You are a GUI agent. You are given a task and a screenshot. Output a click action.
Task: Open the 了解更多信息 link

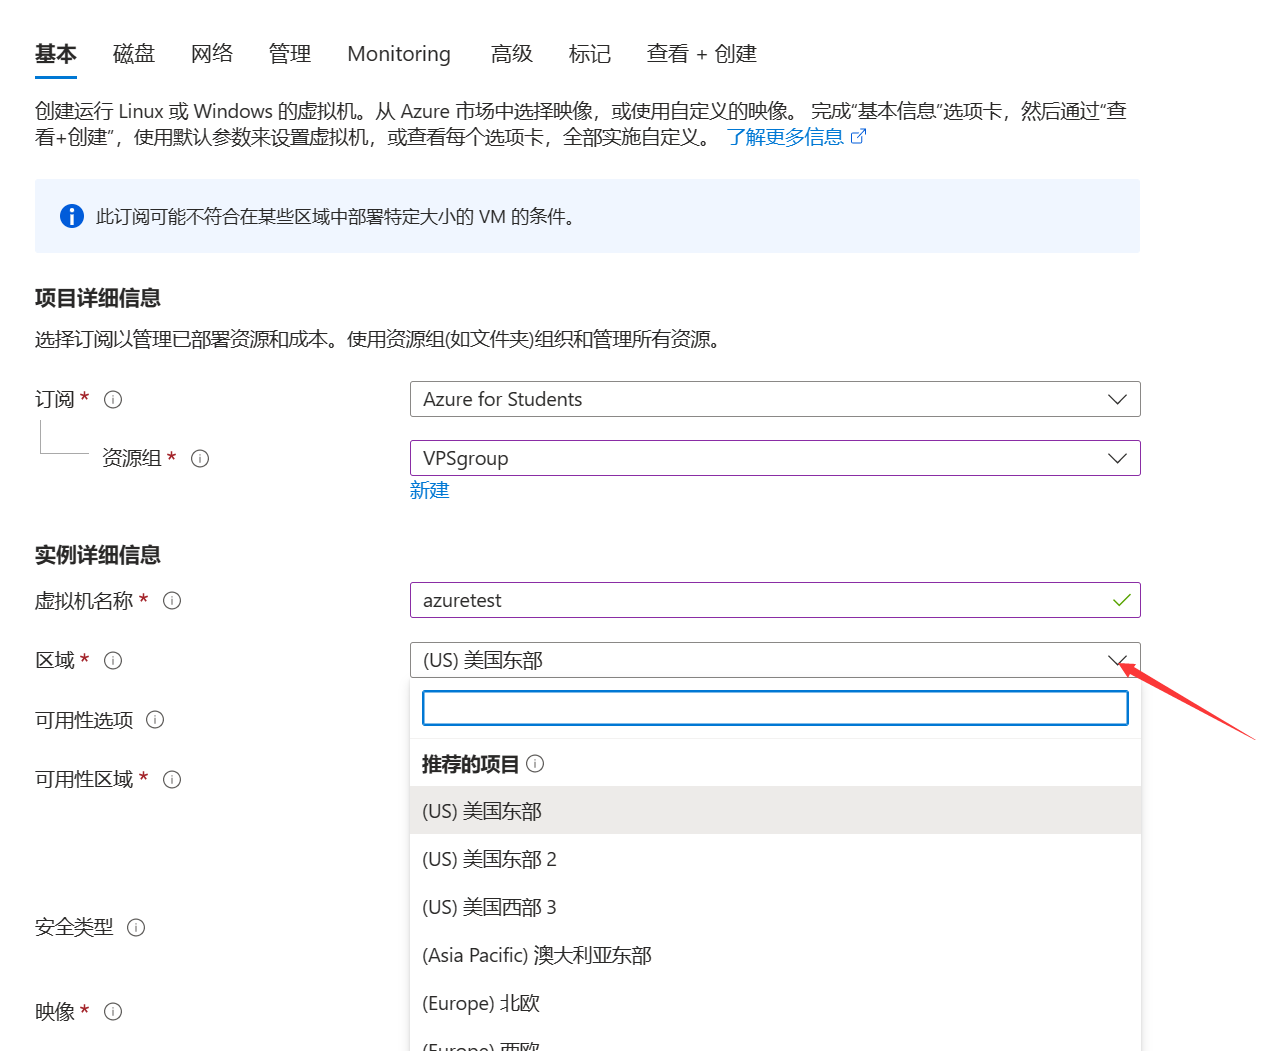click(797, 137)
